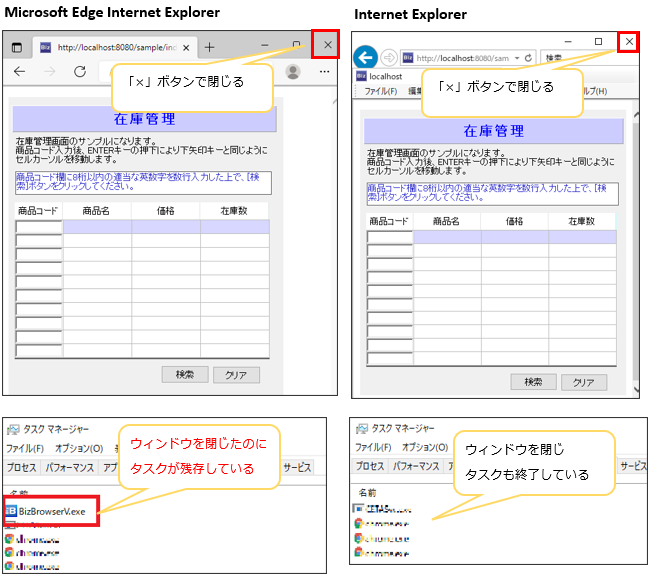Switch to プロセス tab in left Task Manager
The image size is (654, 576).
tap(22, 468)
